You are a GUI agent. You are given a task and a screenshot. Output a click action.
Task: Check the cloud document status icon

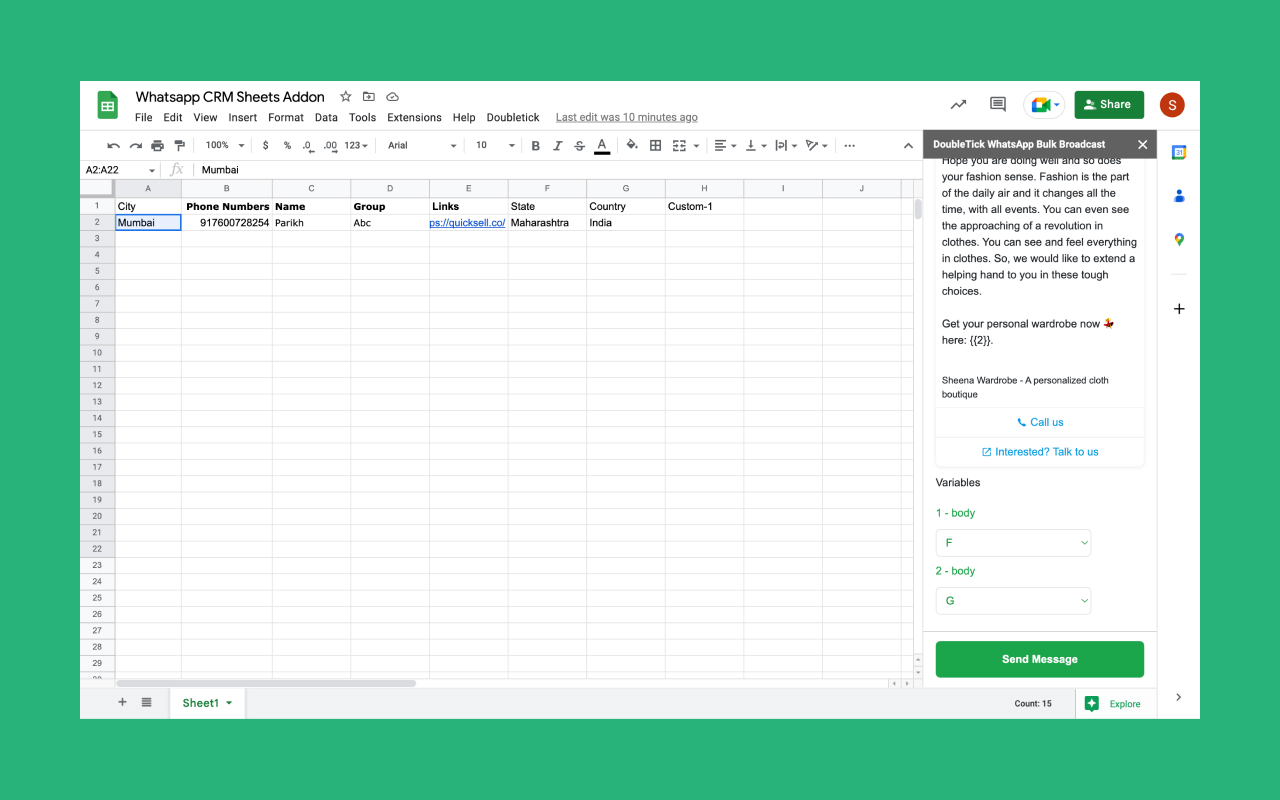393,97
